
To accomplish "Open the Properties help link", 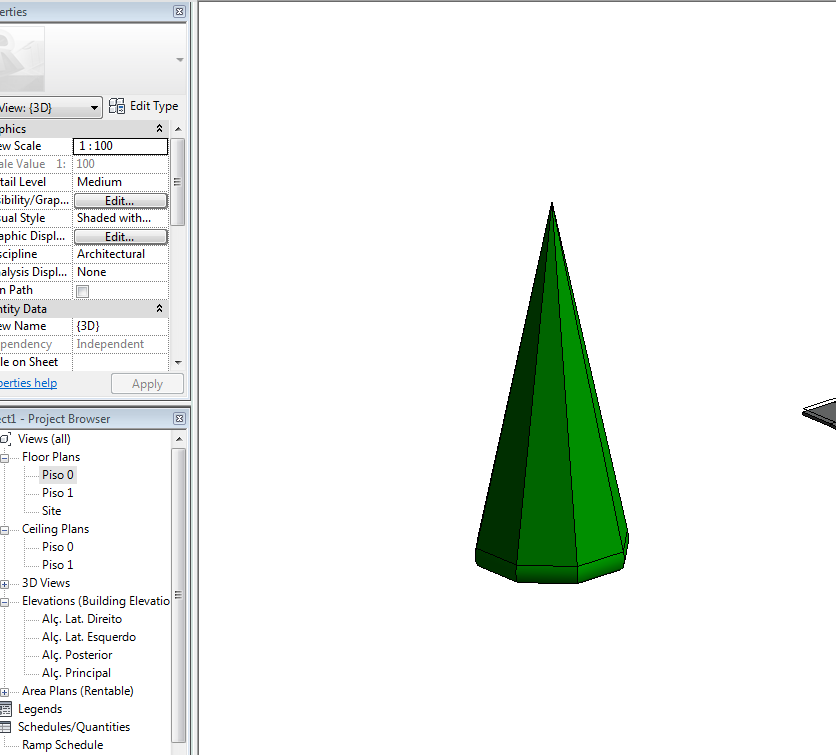I will (x=28, y=383).
